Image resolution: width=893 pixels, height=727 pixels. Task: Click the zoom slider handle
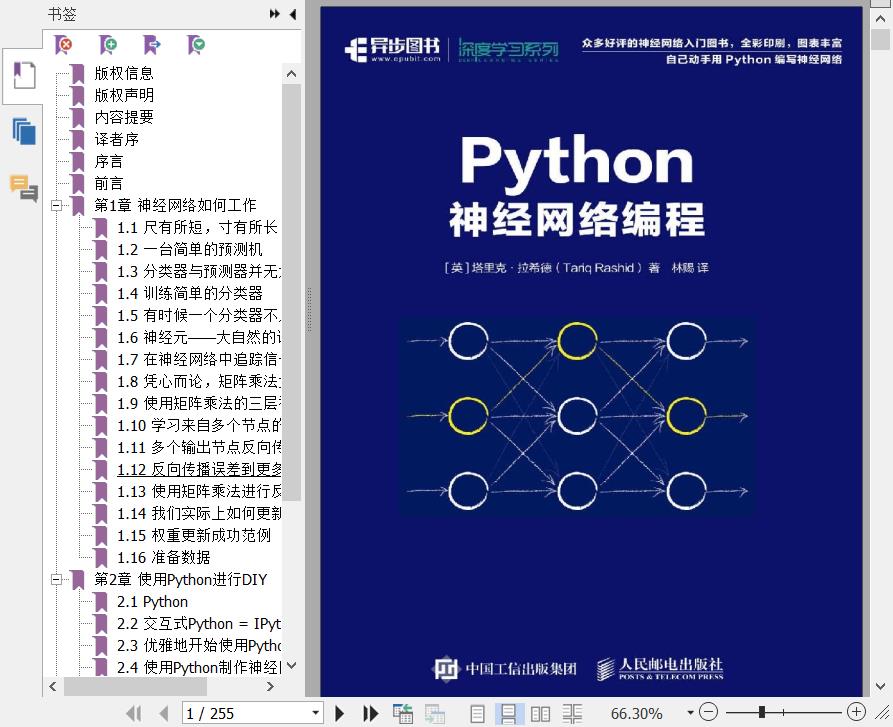tap(761, 712)
